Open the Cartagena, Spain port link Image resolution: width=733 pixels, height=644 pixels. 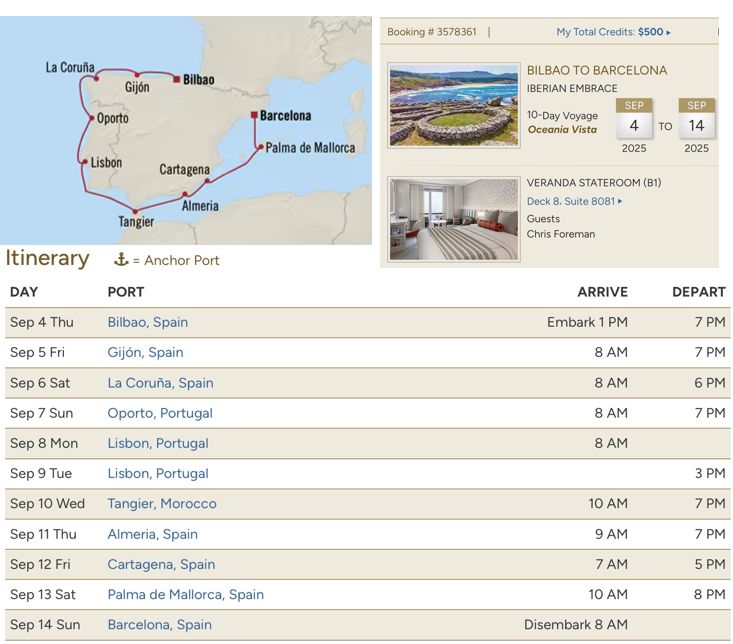(x=161, y=564)
